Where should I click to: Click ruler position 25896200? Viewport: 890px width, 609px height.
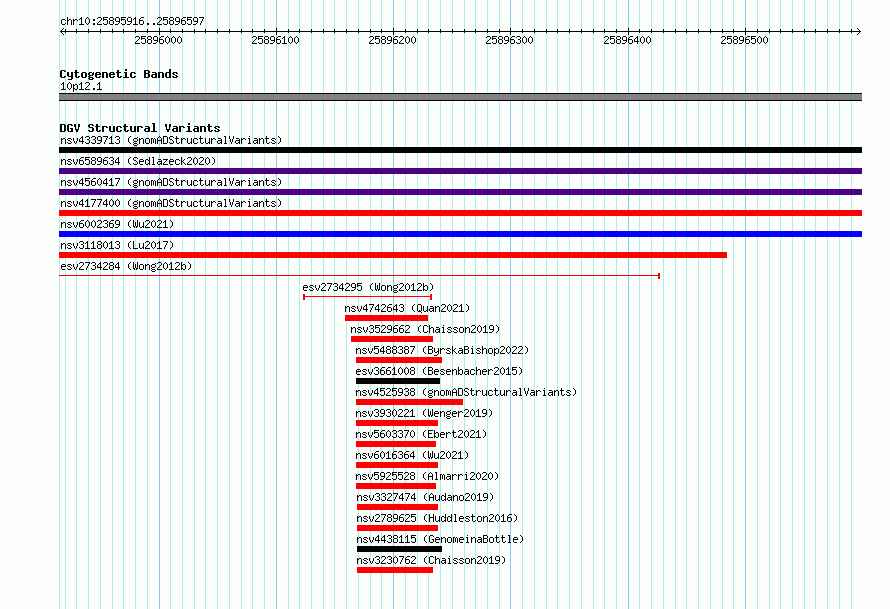point(392,40)
